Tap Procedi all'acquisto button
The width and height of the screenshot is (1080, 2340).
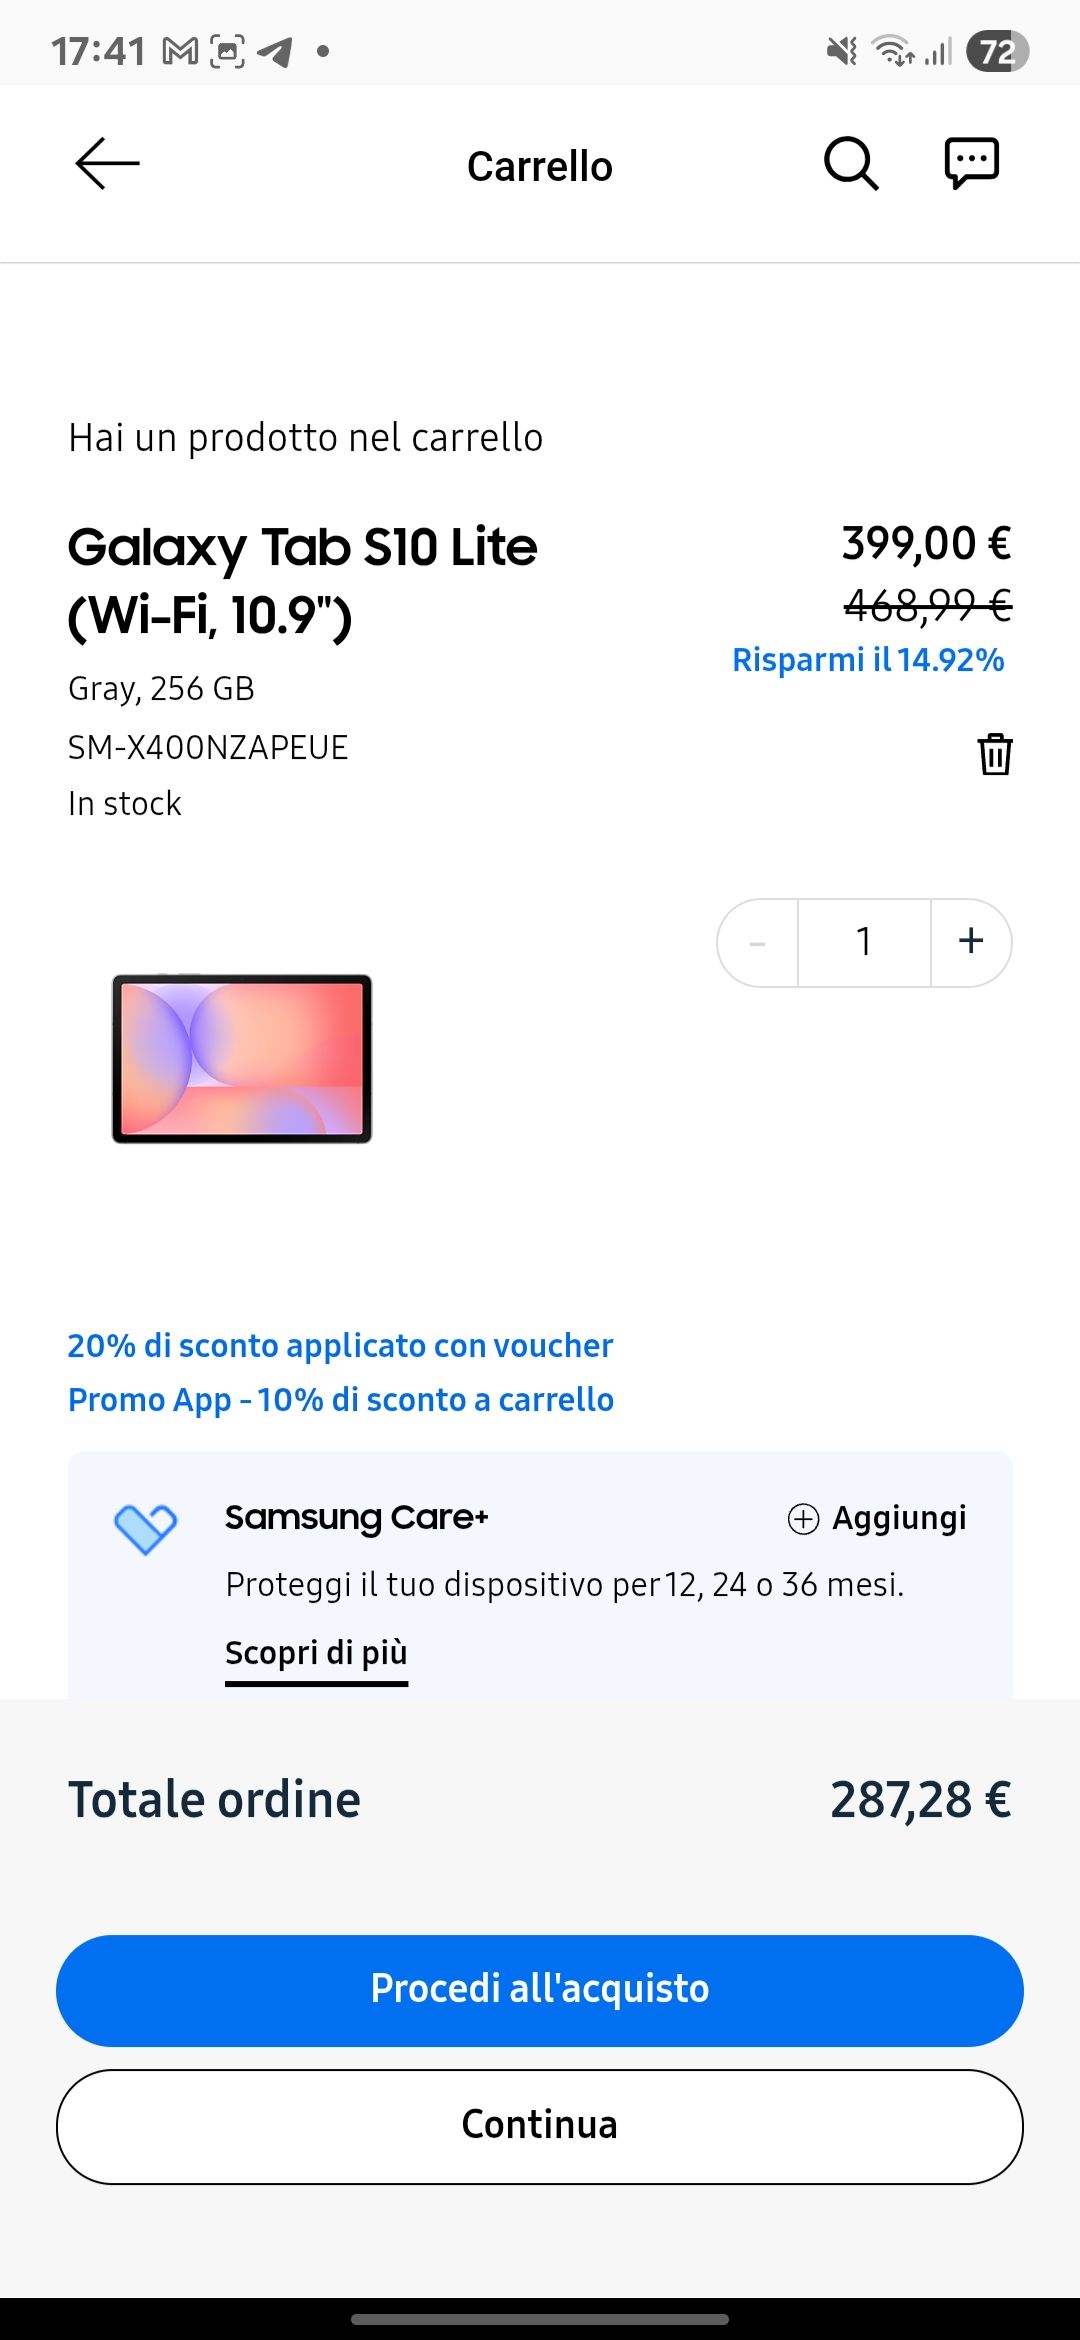pos(540,1990)
